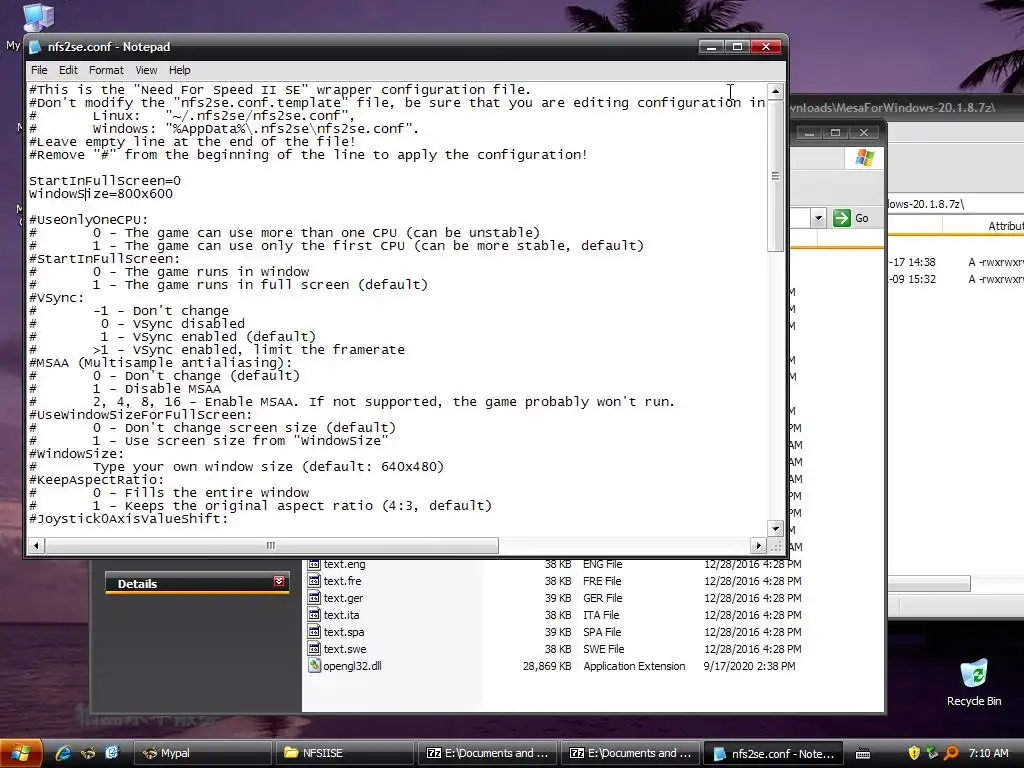Open the File menu in Notepad

(39, 70)
